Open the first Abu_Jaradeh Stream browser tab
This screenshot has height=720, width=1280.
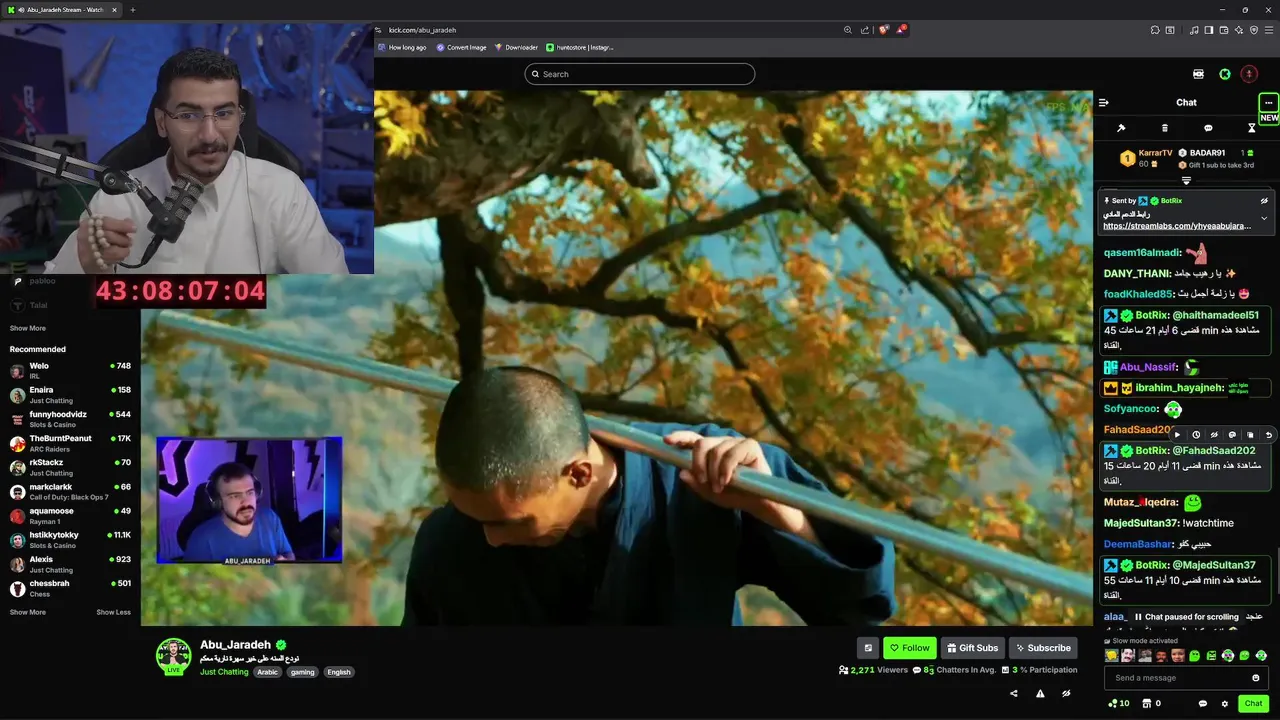(x=61, y=10)
